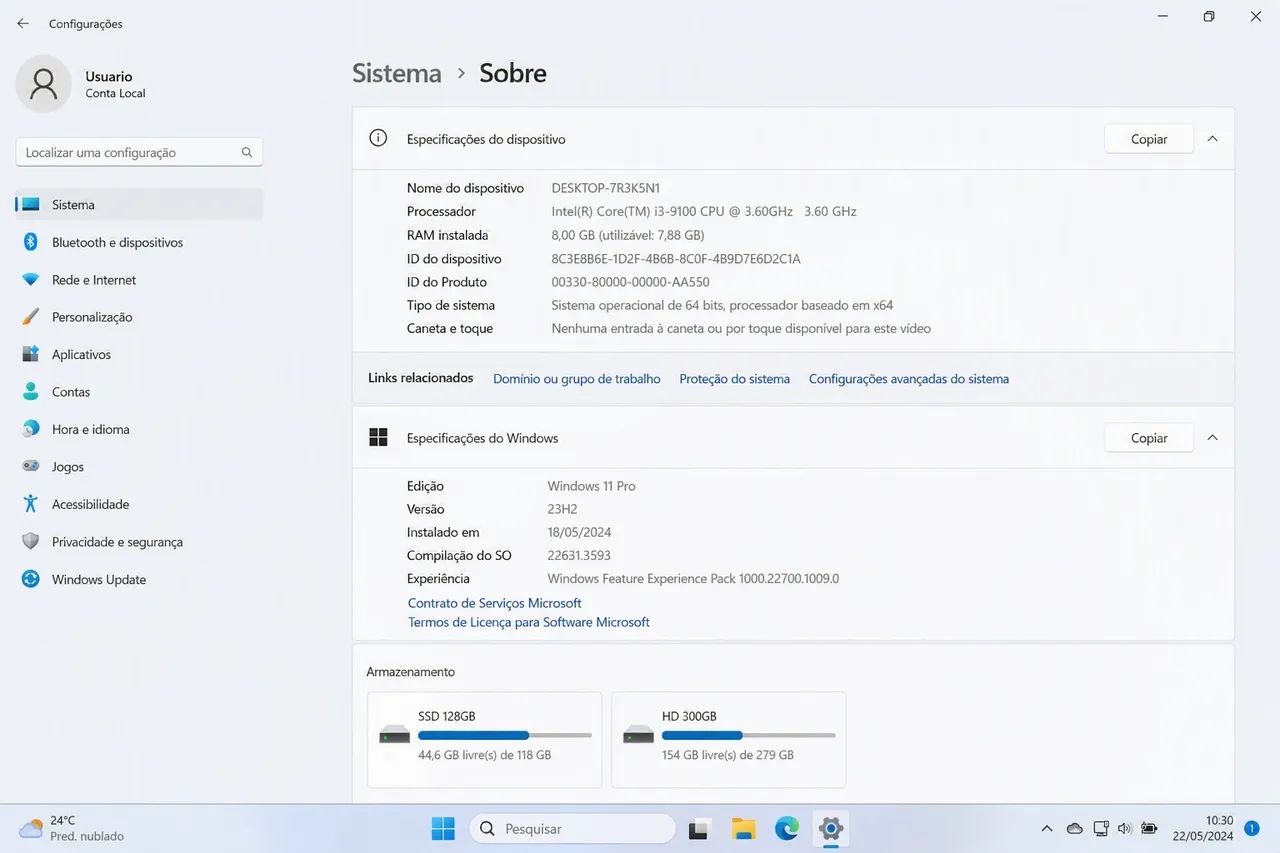Image resolution: width=1280 pixels, height=853 pixels.
Task: Open Termos de Licença para Software Microsoft
Action: pyautogui.click(x=528, y=622)
